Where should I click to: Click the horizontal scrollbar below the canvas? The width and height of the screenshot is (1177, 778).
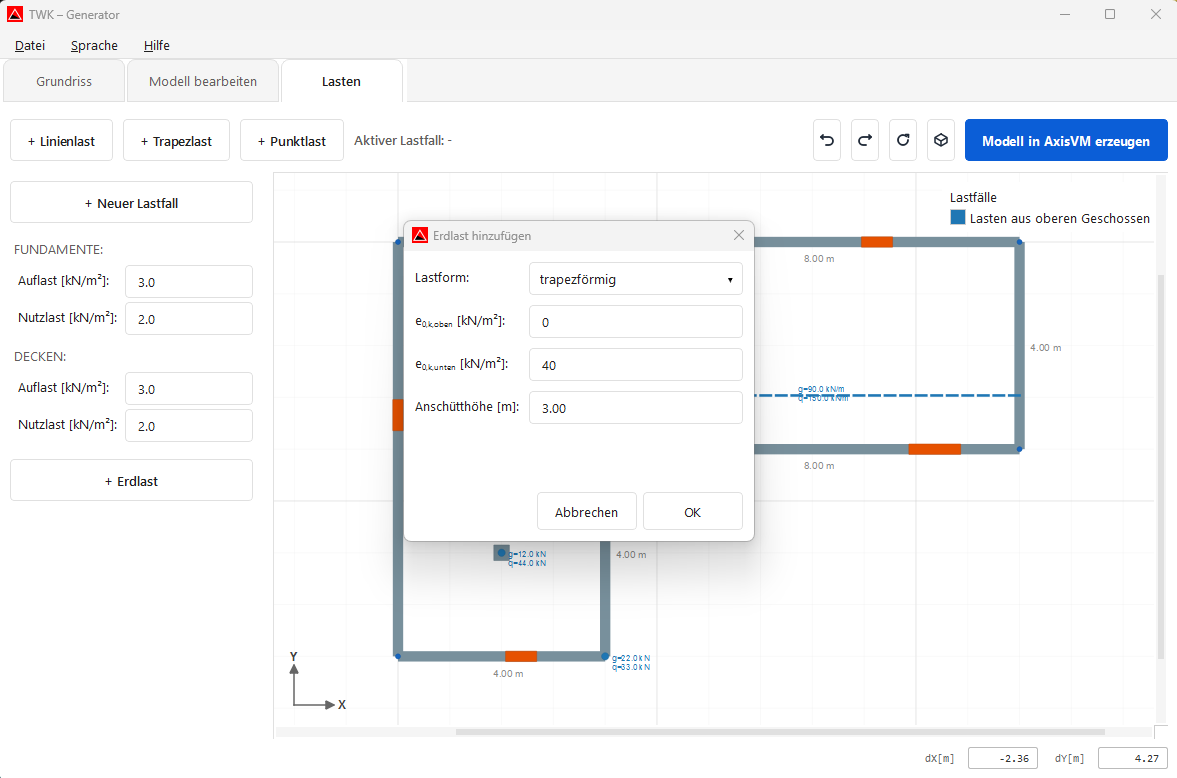(780, 732)
